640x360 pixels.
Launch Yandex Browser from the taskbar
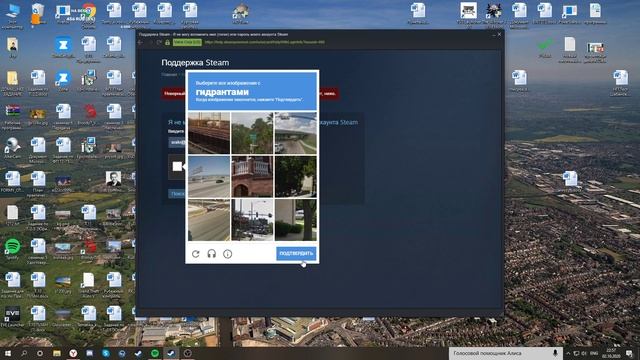point(73,353)
